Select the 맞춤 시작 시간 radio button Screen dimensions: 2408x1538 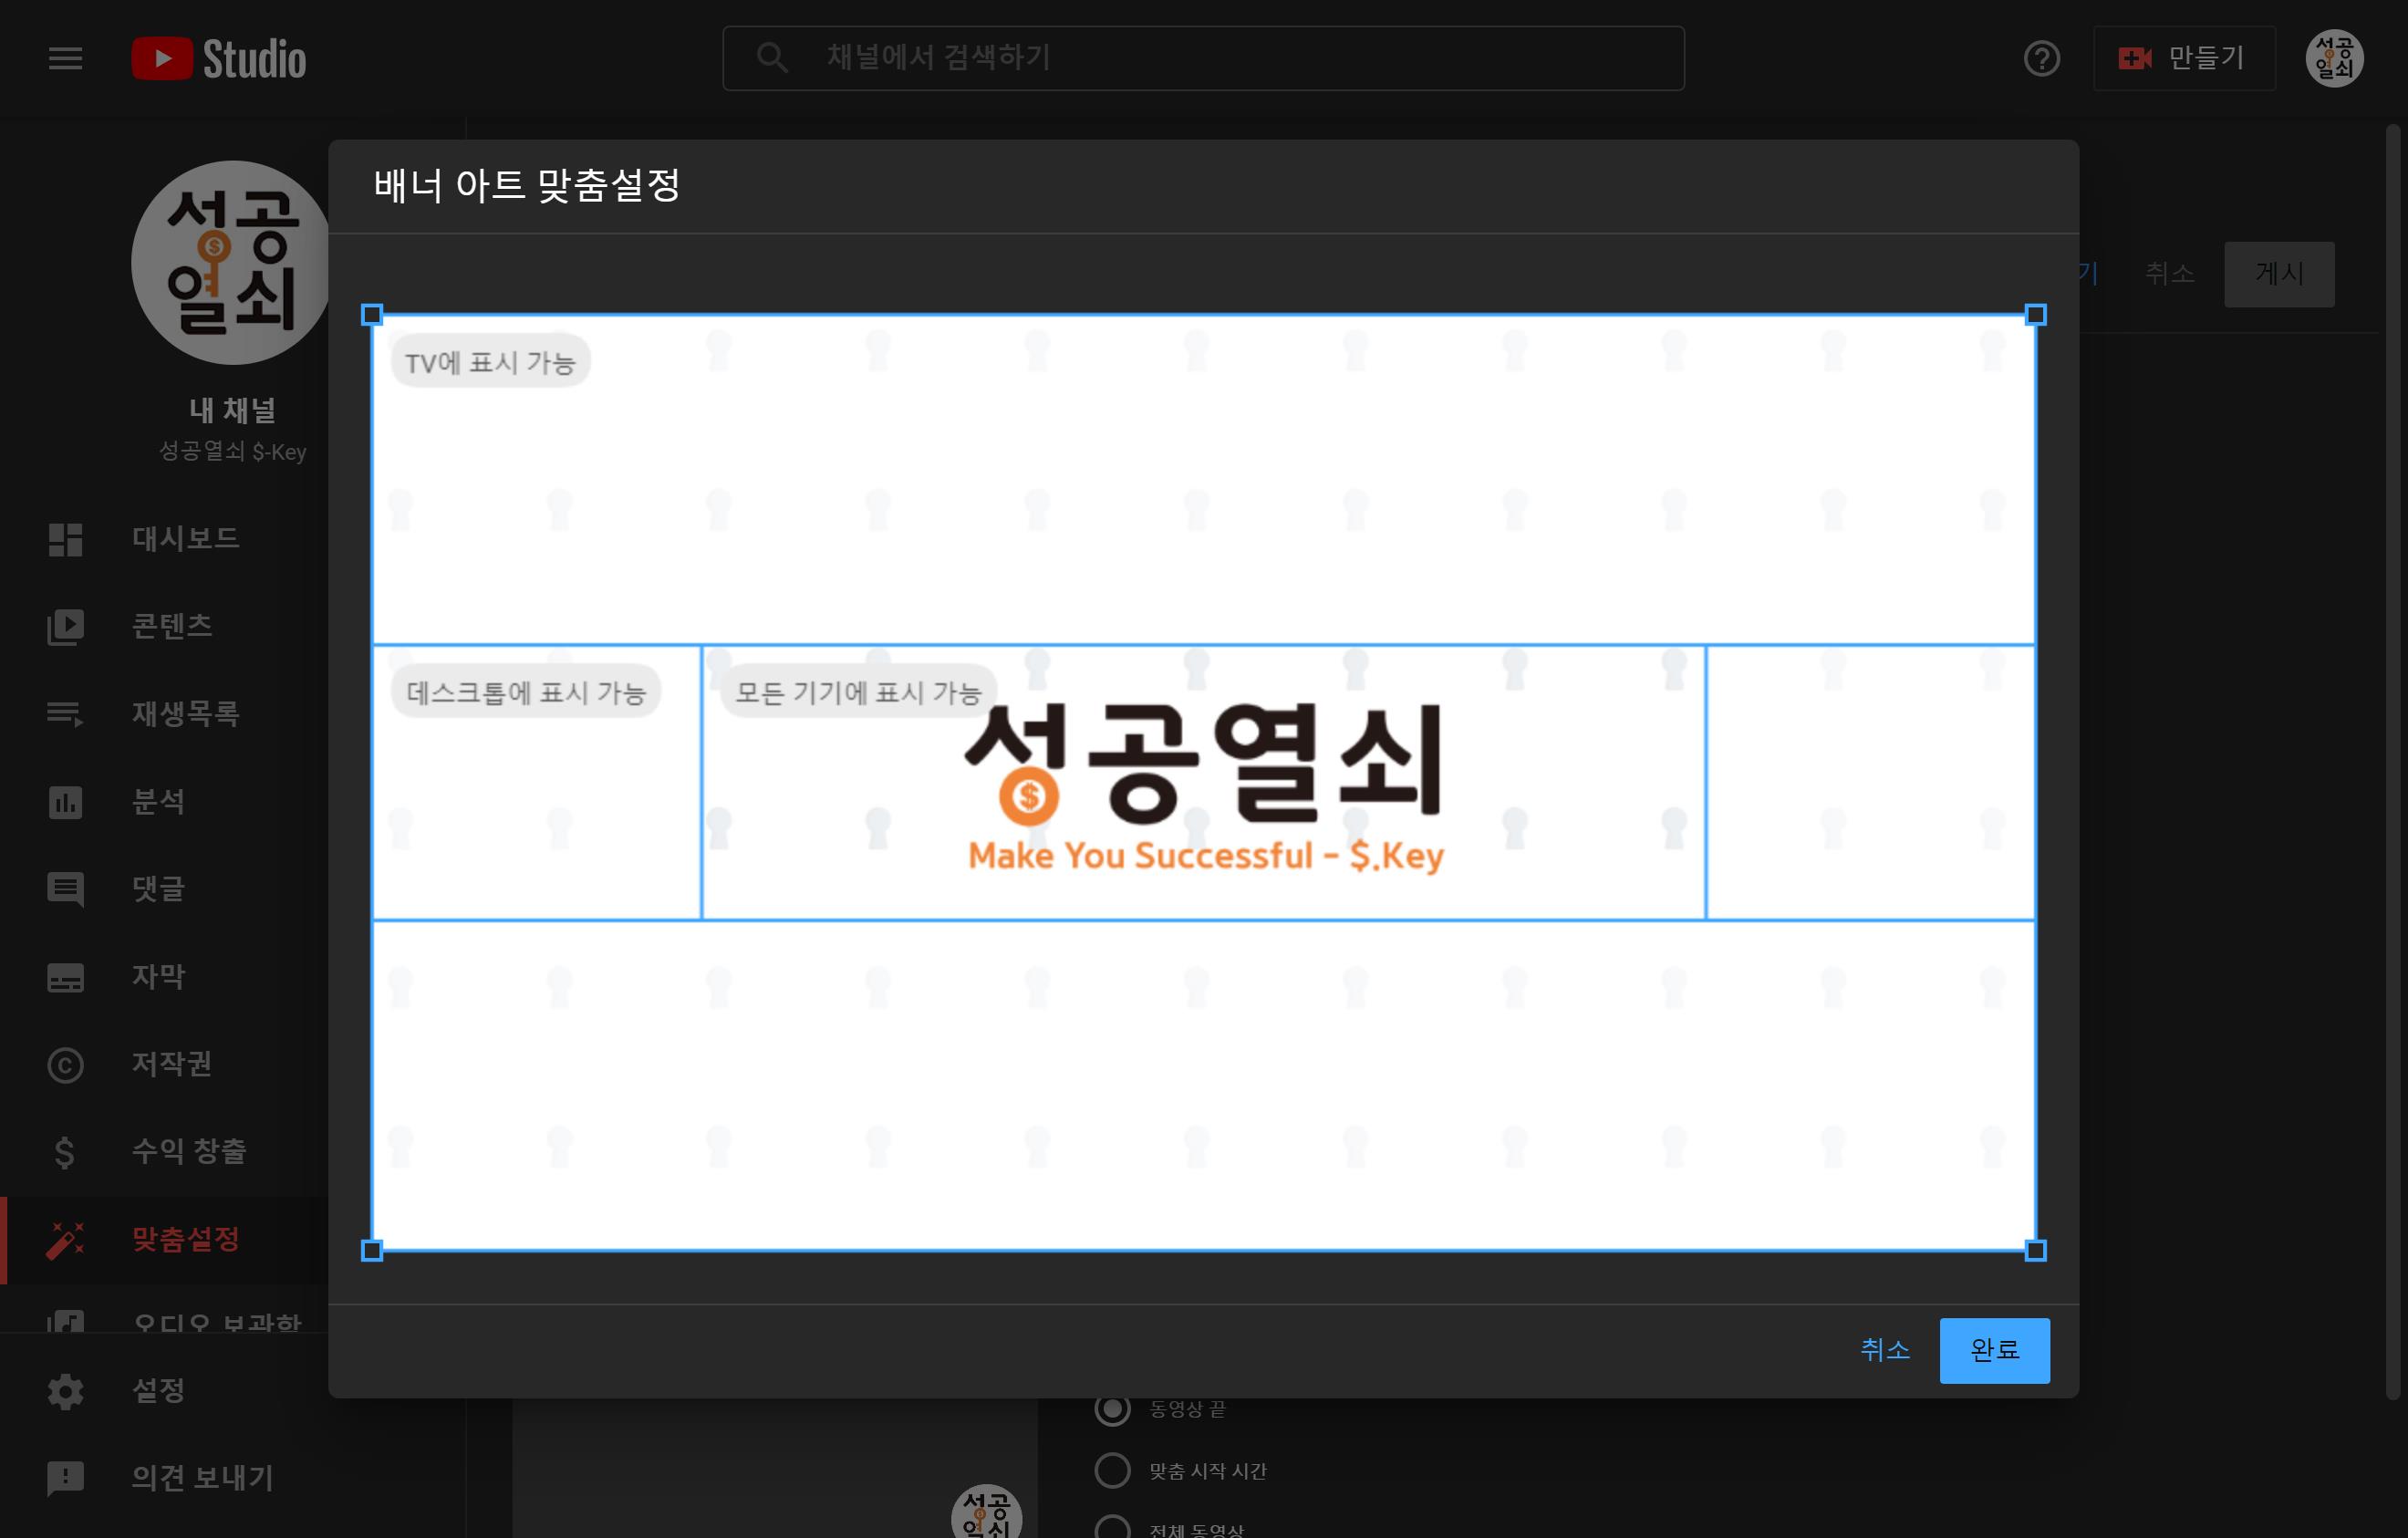1112,1471
